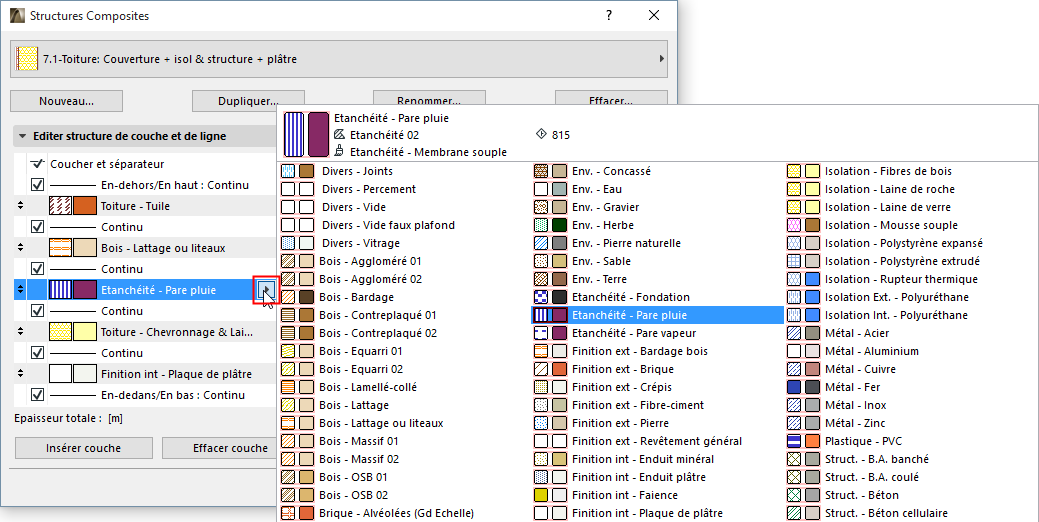Click hatch pattern swatch of Bois - Lattage ou liteaux layer
The width and height of the screenshot is (1039, 522).
60,248
